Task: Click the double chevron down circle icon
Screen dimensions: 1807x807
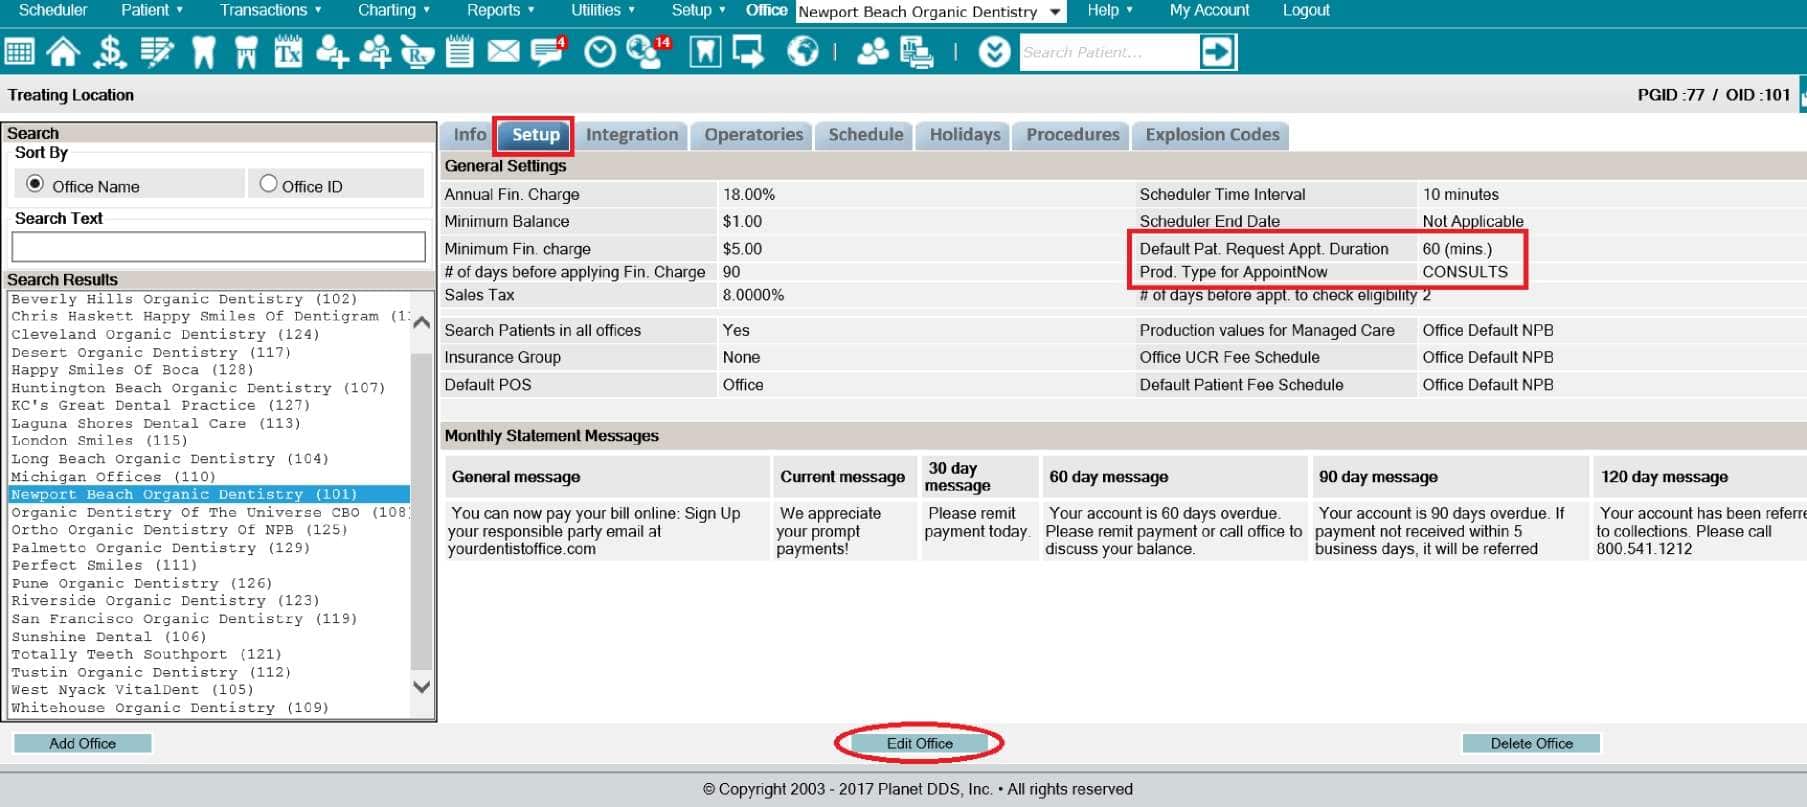Action: (994, 52)
